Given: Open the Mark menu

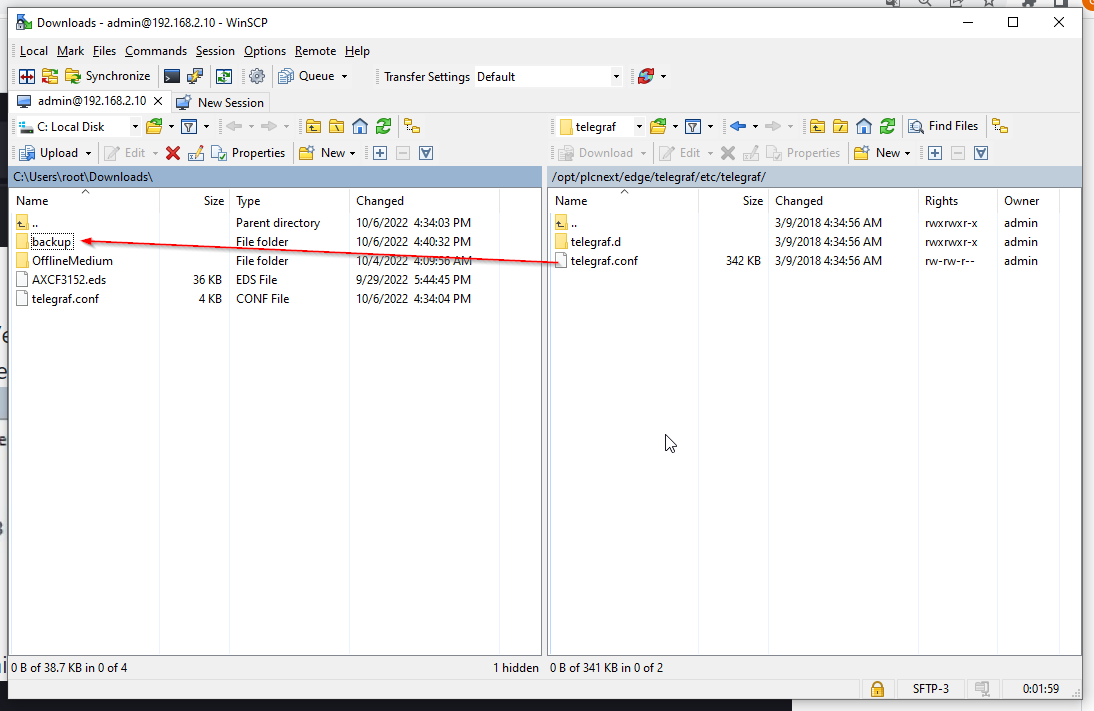Looking at the screenshot, I should (70, 51).
